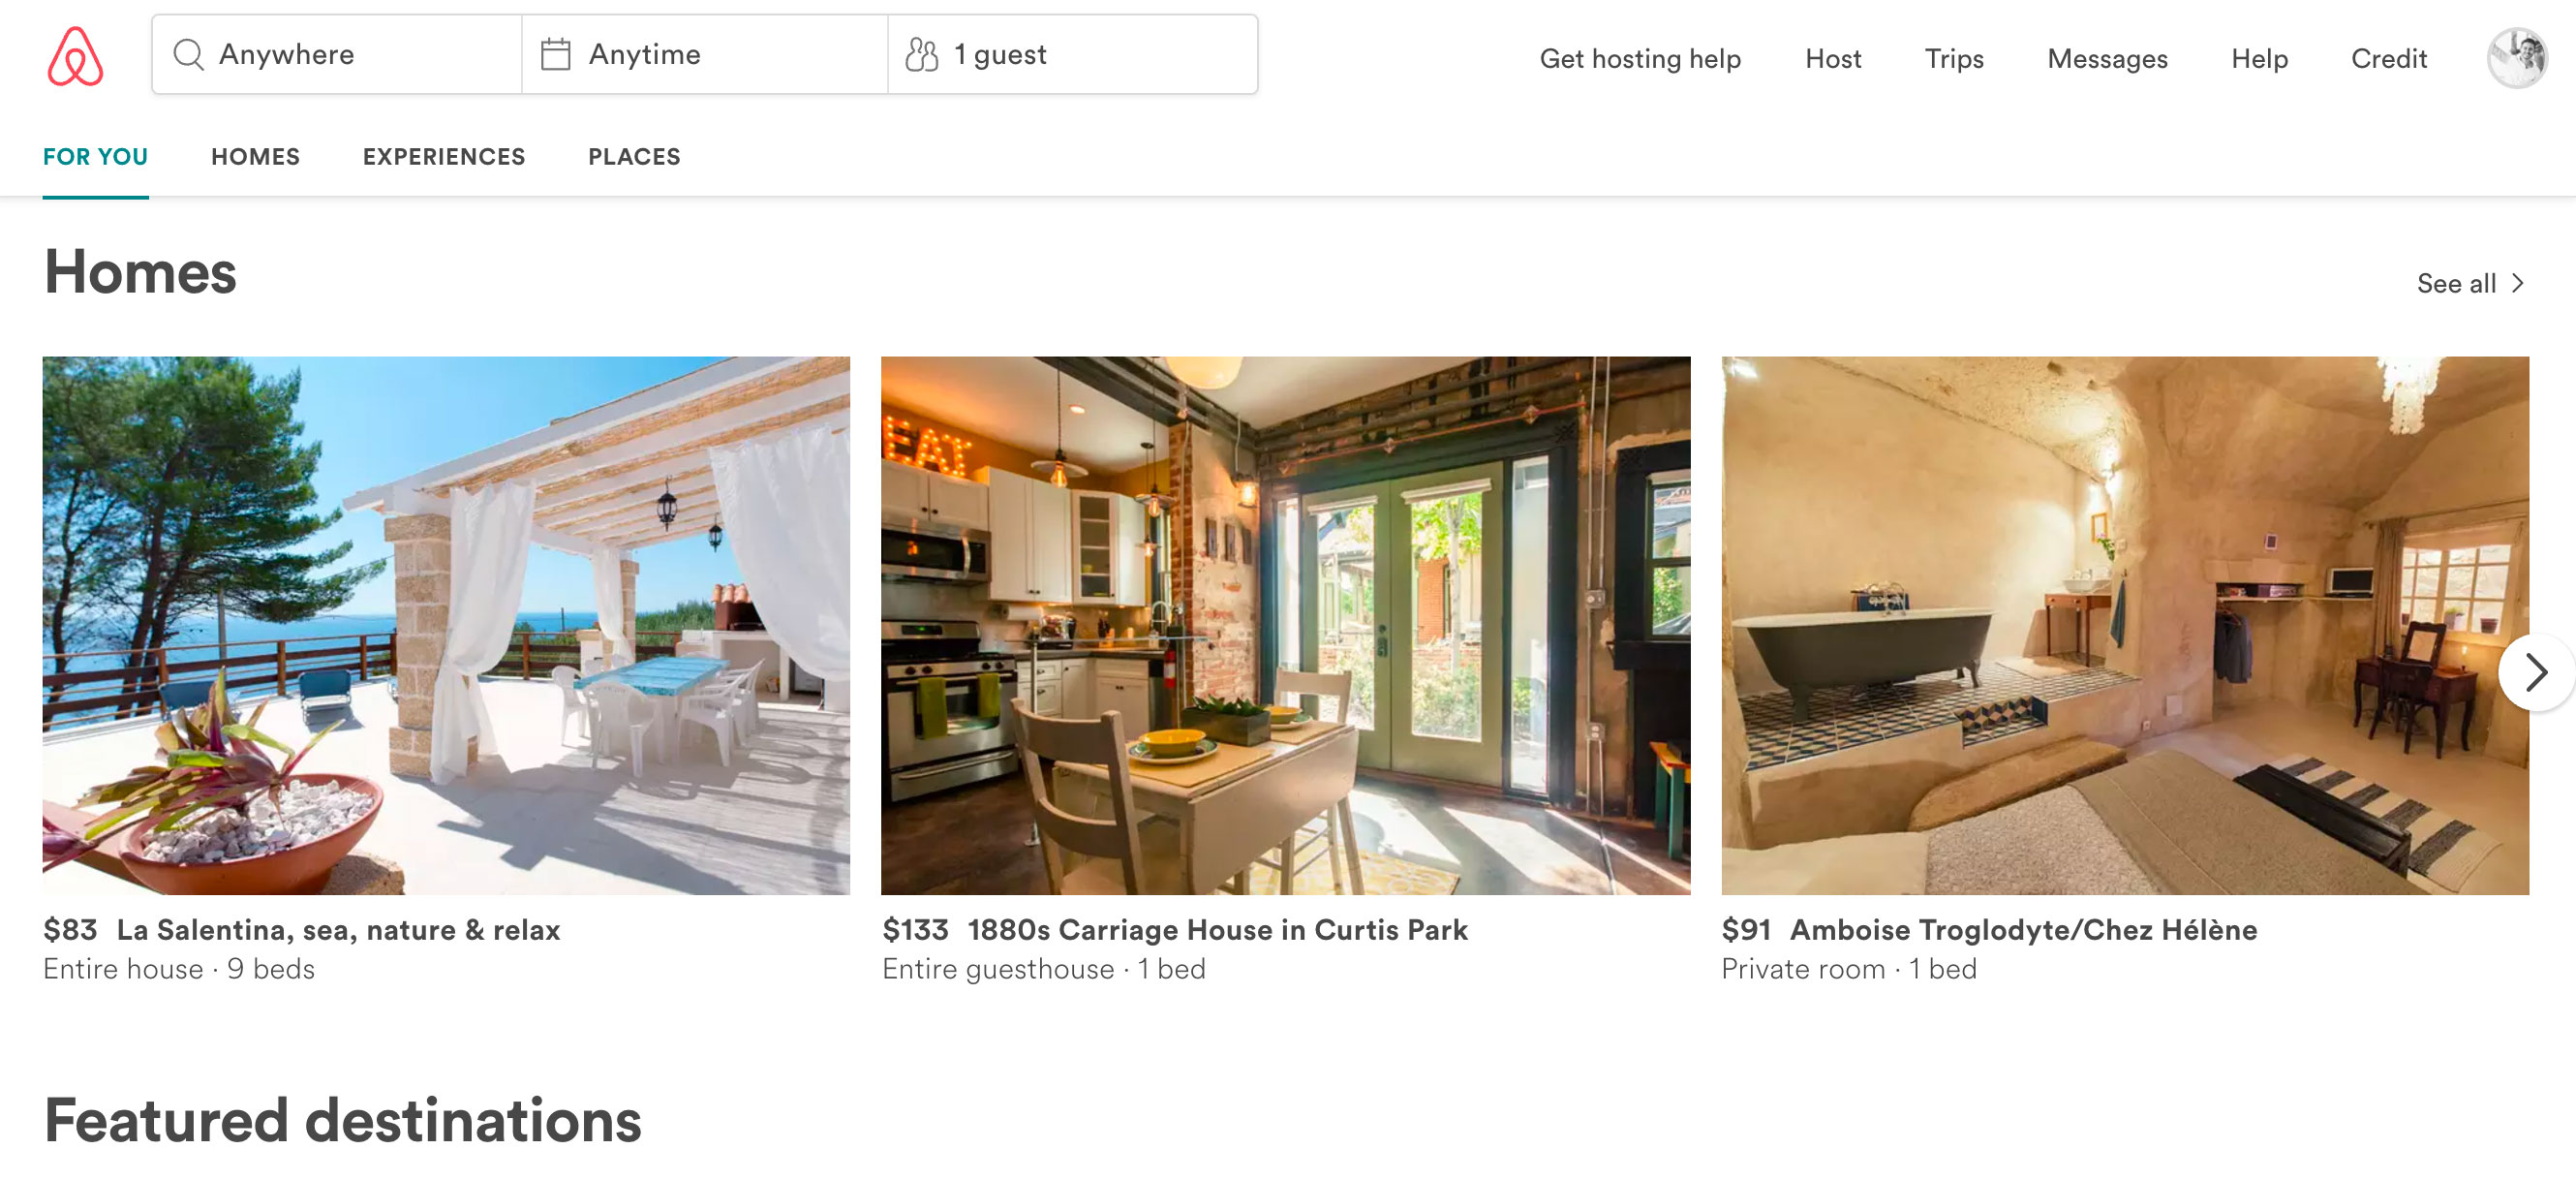Click the carousel next arrow on homes
The height and width of the screenshot is (1180, 2576).
click(2535, 672)
